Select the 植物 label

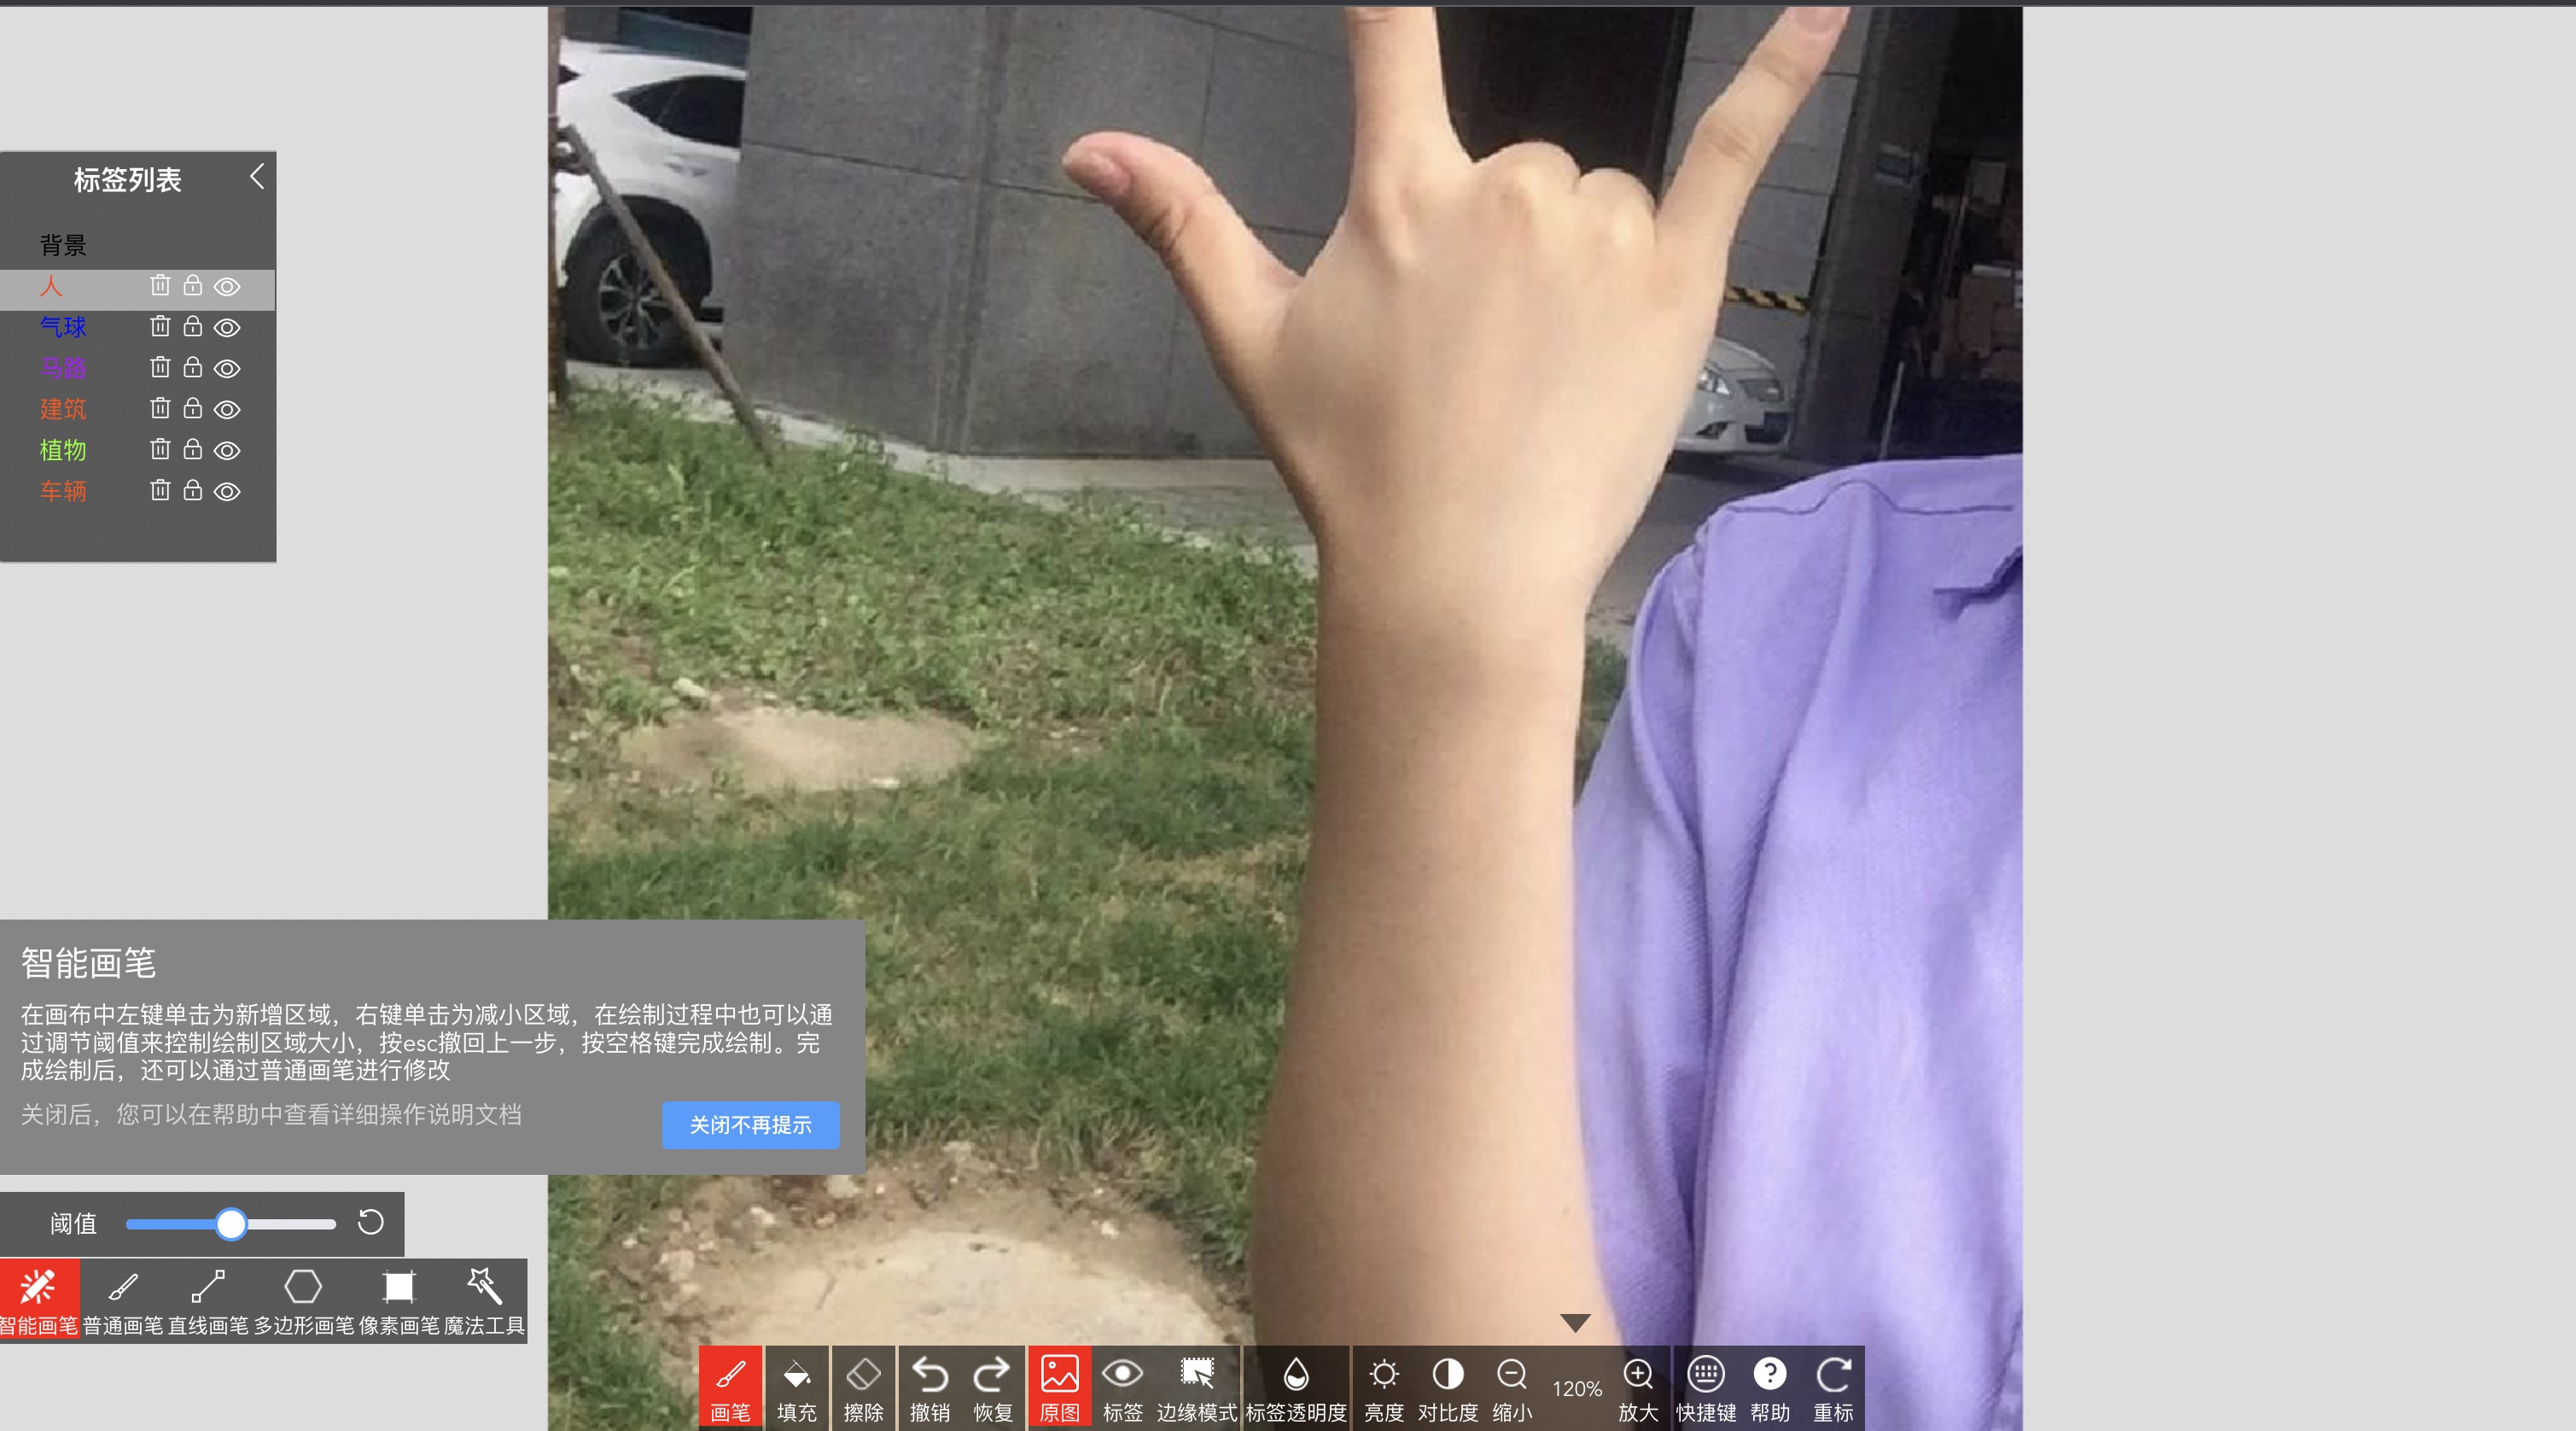click(x=63, y=450)
